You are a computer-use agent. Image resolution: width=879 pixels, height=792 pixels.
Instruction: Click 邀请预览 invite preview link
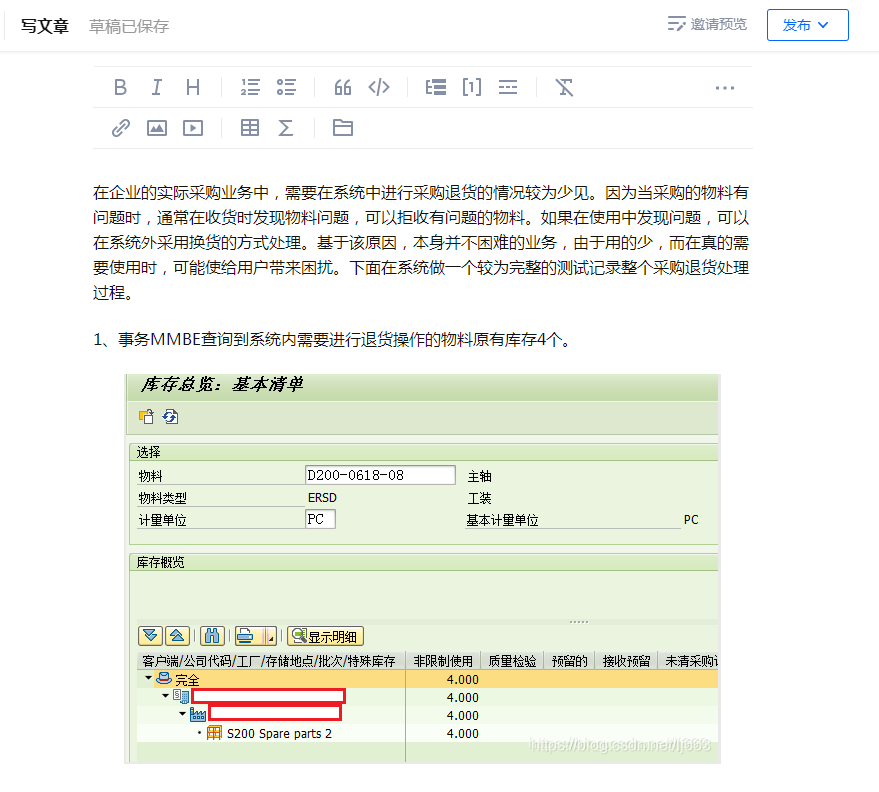[707, 24]
